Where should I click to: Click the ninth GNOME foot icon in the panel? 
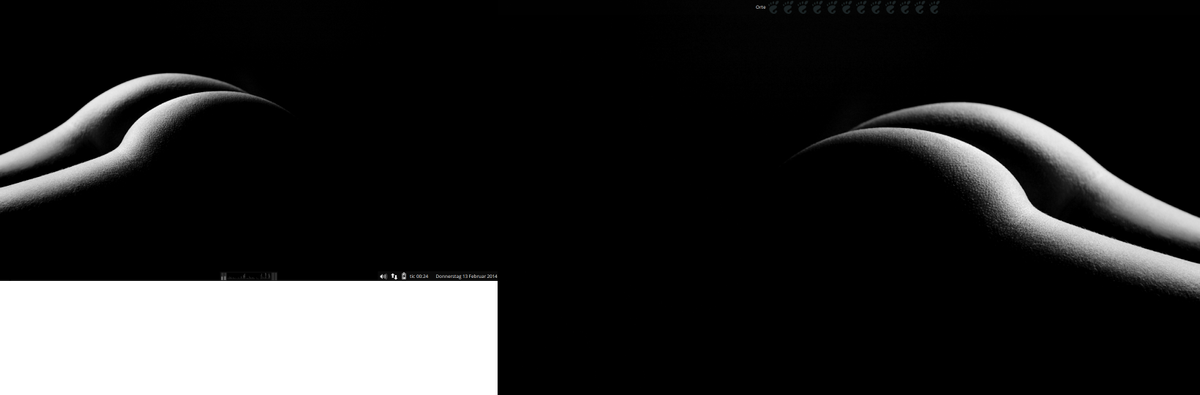click(x=890, y=7)
